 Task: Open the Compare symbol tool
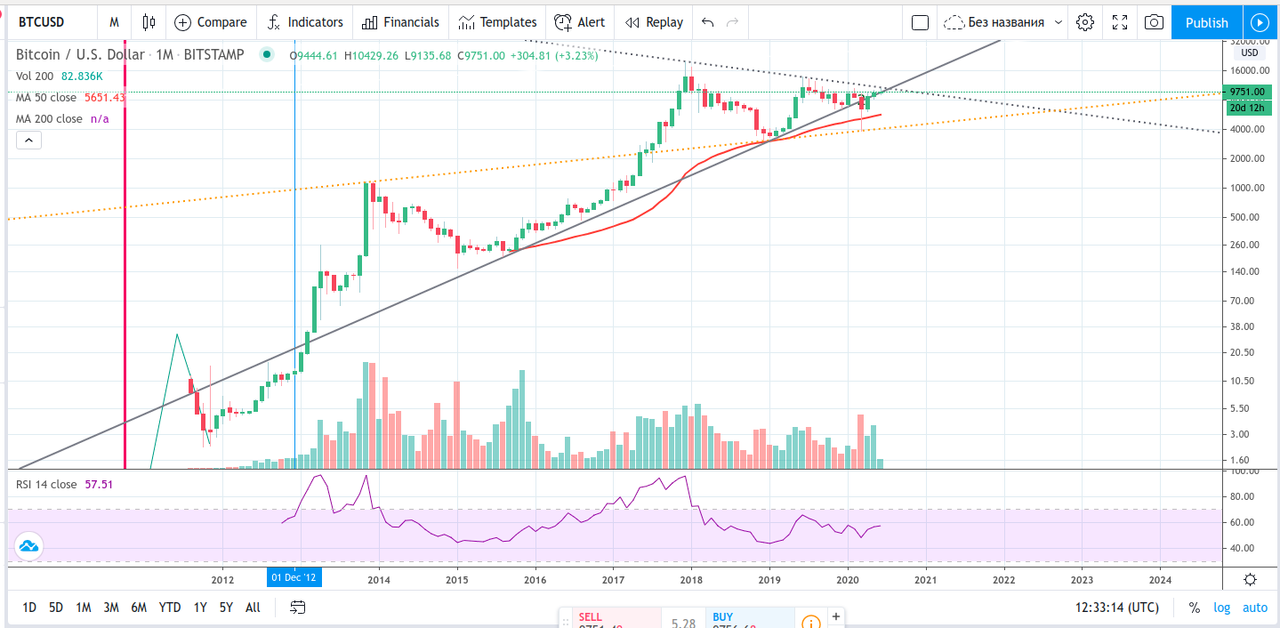click(x=211, y=22)
